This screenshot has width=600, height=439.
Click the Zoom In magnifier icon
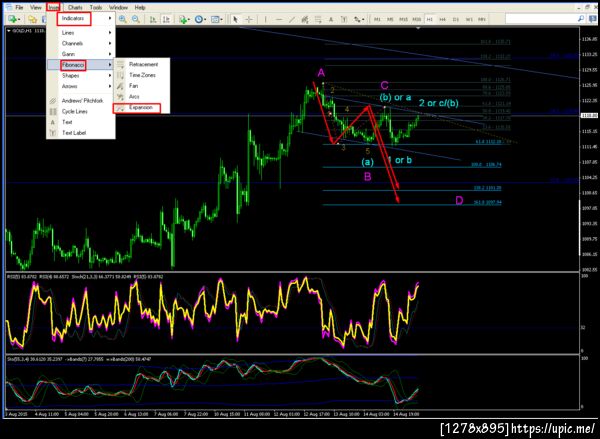click(122, 19)
